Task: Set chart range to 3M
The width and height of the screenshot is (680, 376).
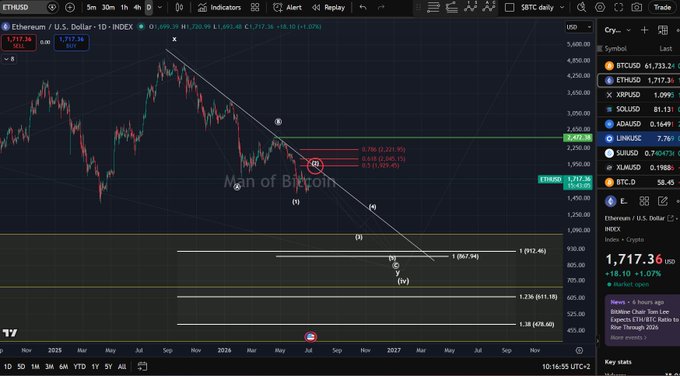Action: pyautogui.click(x=49, y=367)
